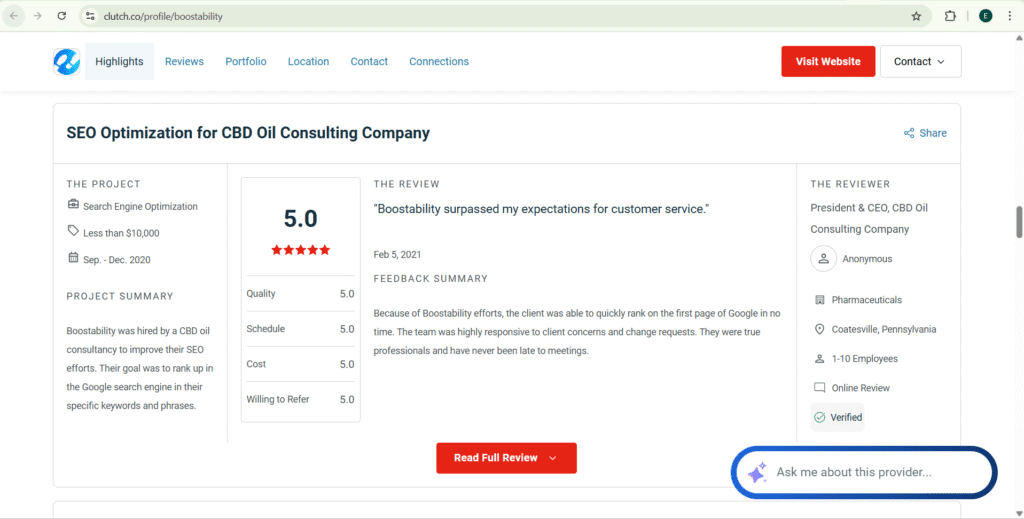Click the FEEDBACK SUMMARY heading

431,278
